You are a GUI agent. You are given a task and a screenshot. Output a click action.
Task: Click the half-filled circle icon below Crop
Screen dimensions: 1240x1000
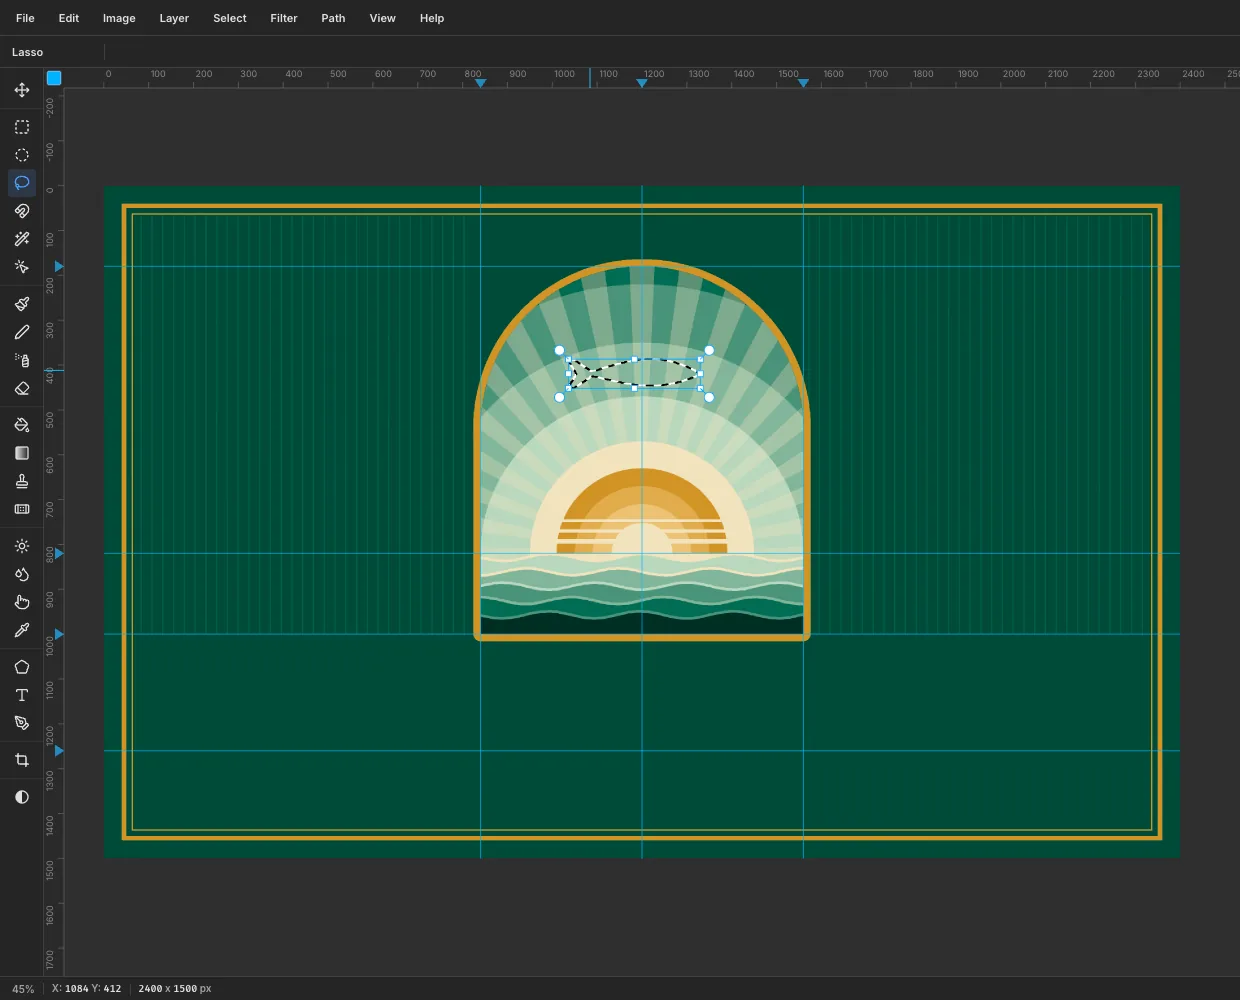22,797
